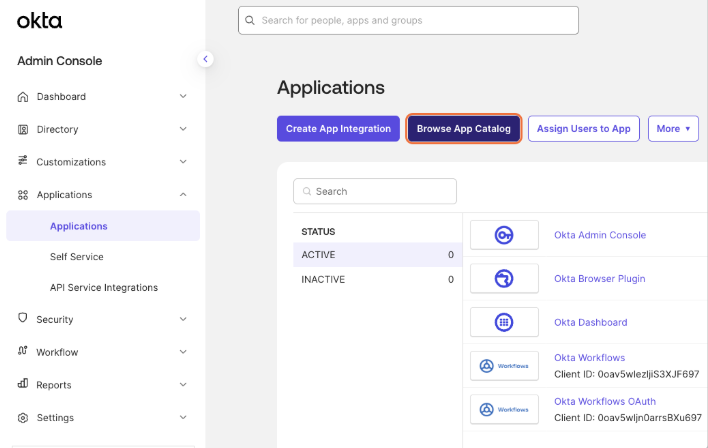Click the Okta Admin Console key icon
Viewport: 708px width, 448px height.
[x=504, y=235]
